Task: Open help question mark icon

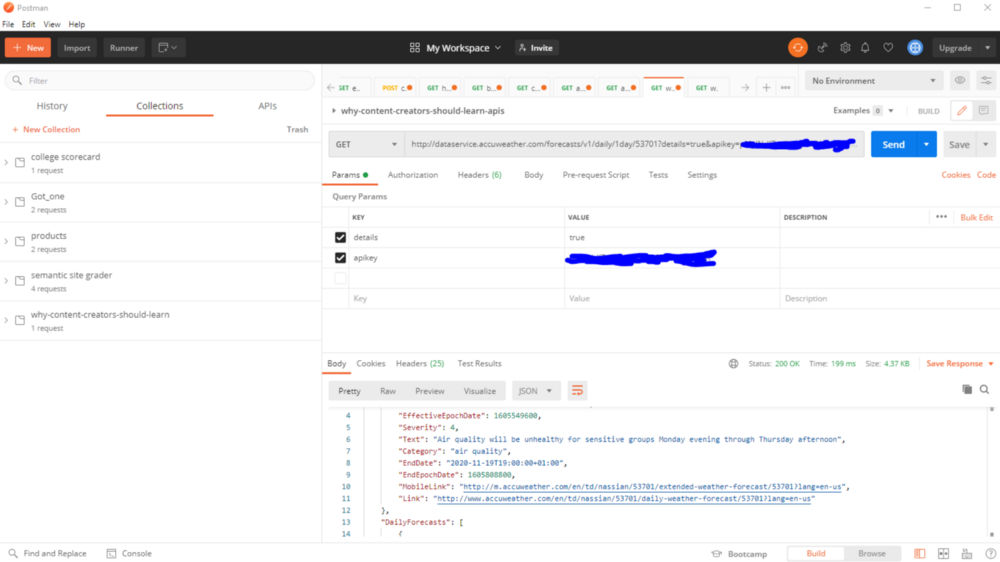Action: (990, 553)
